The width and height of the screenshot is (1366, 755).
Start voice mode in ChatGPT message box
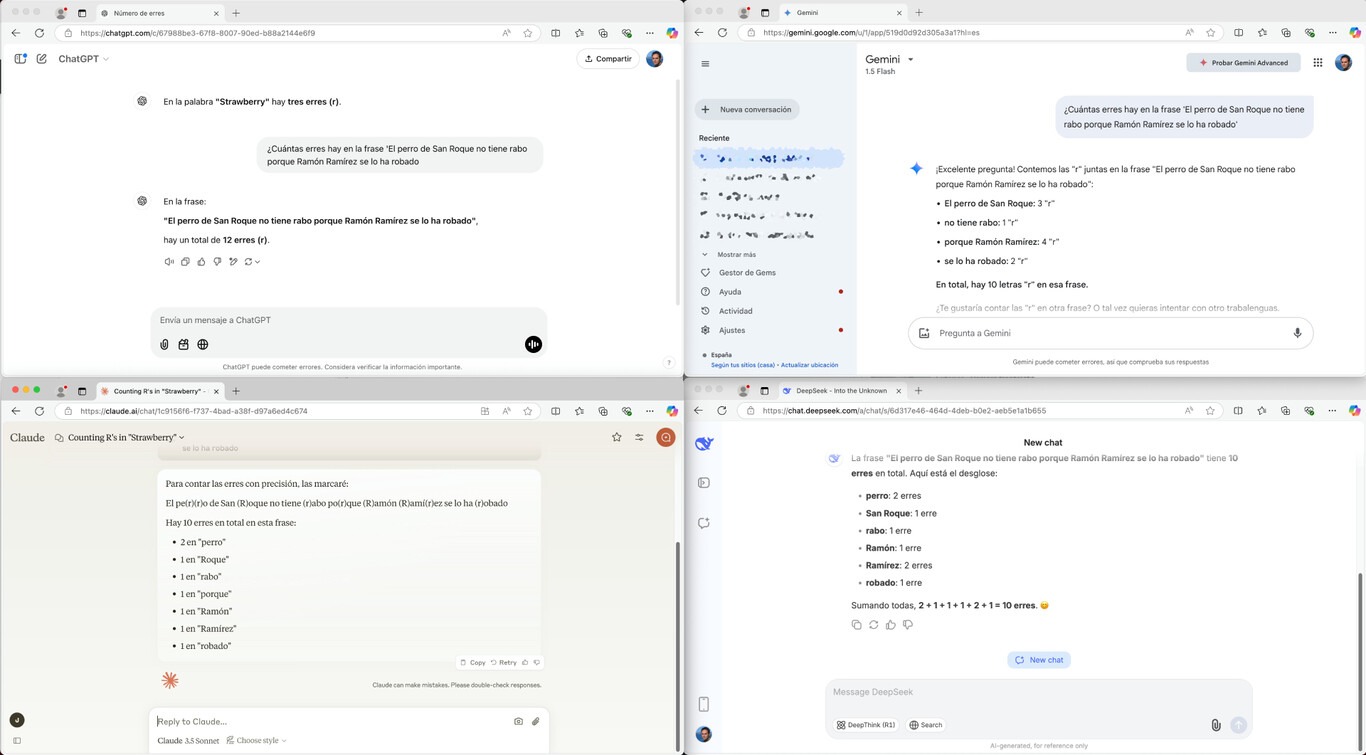click(533, 344)
